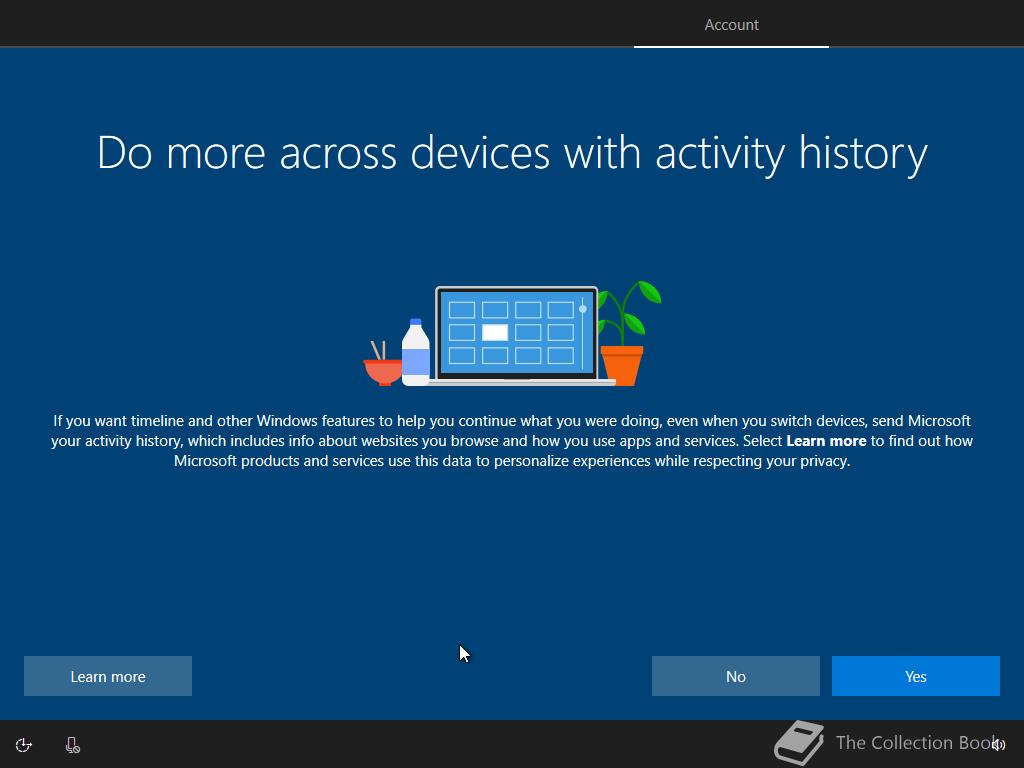
Task: Click the volume speaker icon
Action: [x=998, y=744]
